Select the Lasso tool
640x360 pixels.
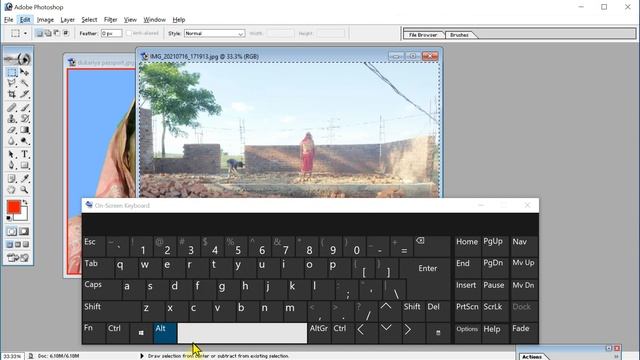pyautogui.click(x=12, y=83)
